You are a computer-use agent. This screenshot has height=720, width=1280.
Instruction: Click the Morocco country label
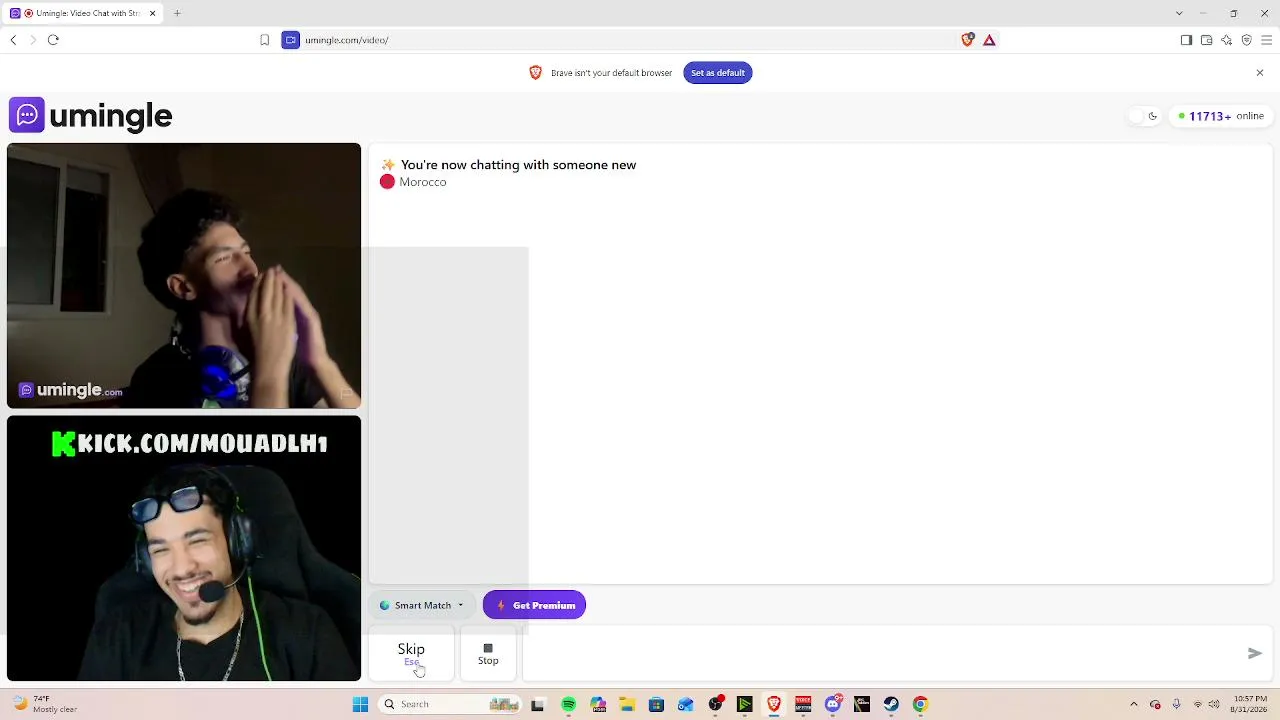[423, 182]
